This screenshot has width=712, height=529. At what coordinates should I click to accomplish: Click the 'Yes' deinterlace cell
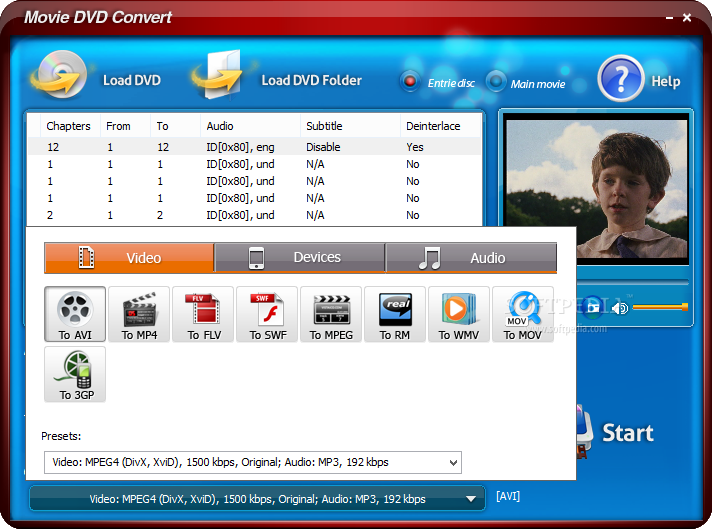(415, 147)
